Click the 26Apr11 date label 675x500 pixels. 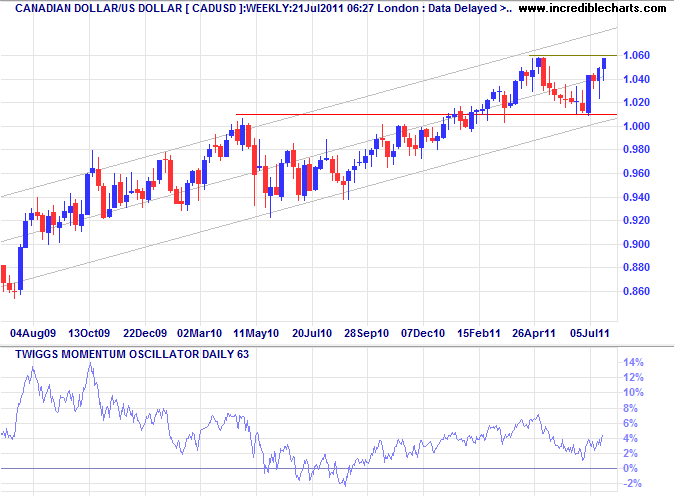coord(534,333)
